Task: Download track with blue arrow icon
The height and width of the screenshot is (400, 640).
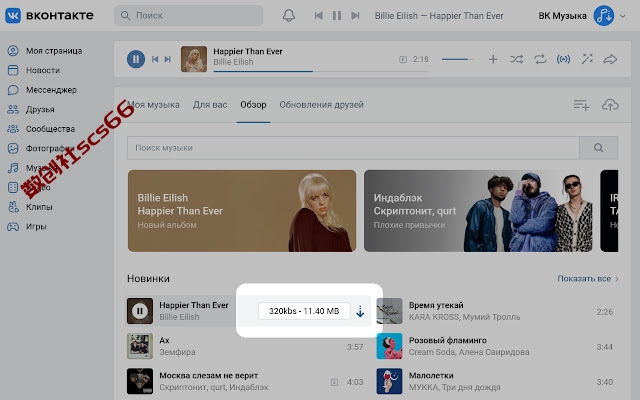Action: pos(360,311)
